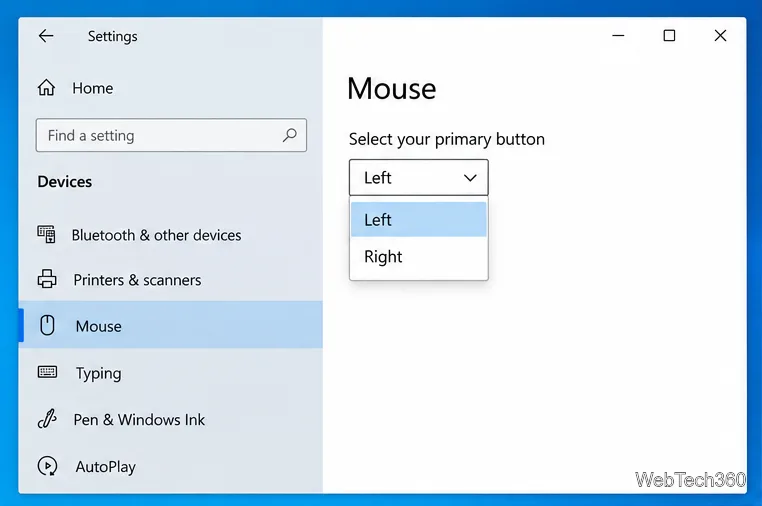
Task: Click the Home house icon
Action: [47, 88]
